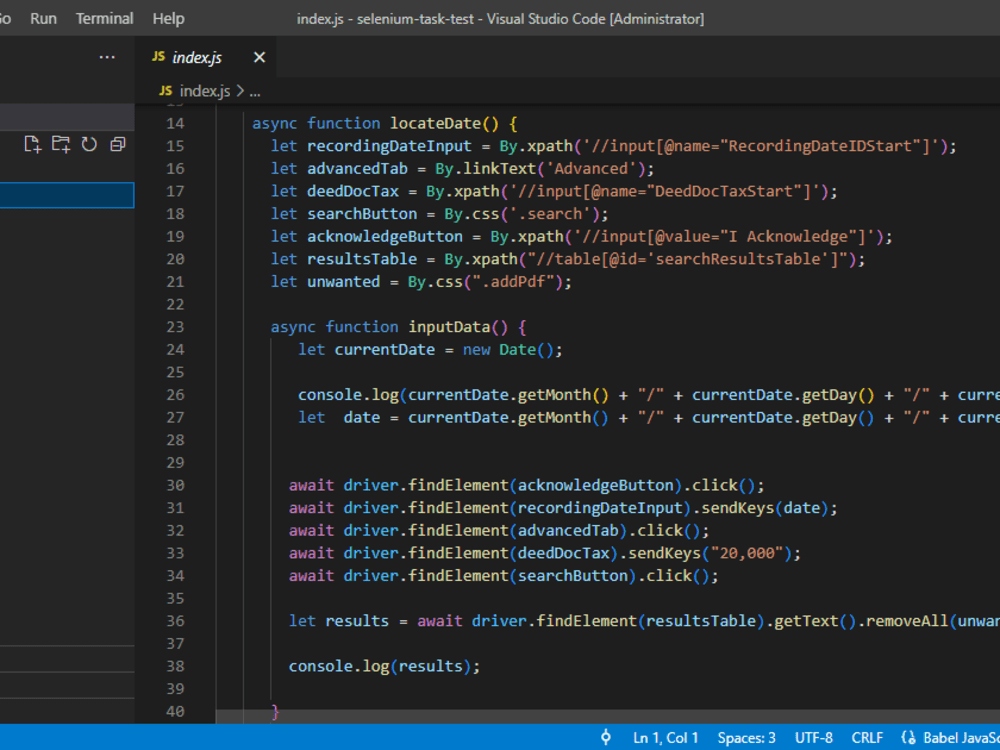Click the circular status icon beside the line indicator
The image size is (1000, 750).
pyautogui.click(x=607, y=737)
